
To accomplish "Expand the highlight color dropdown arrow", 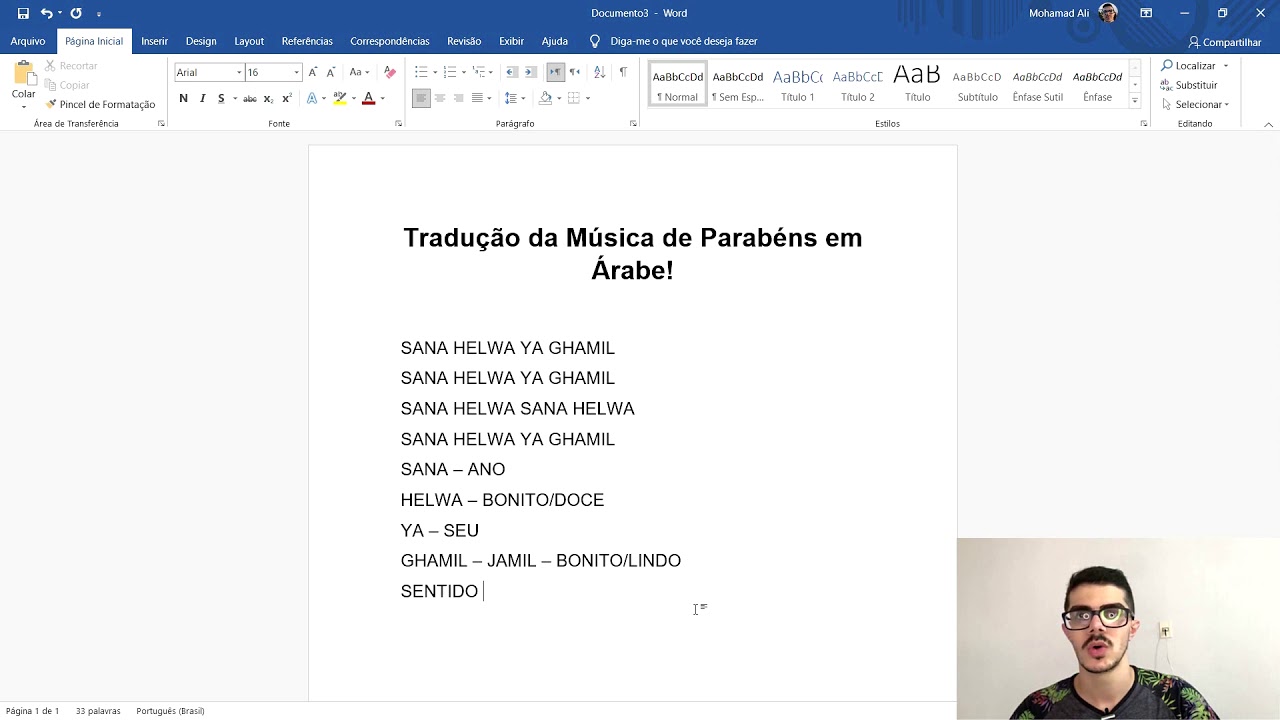I will (x=353, y=98).
